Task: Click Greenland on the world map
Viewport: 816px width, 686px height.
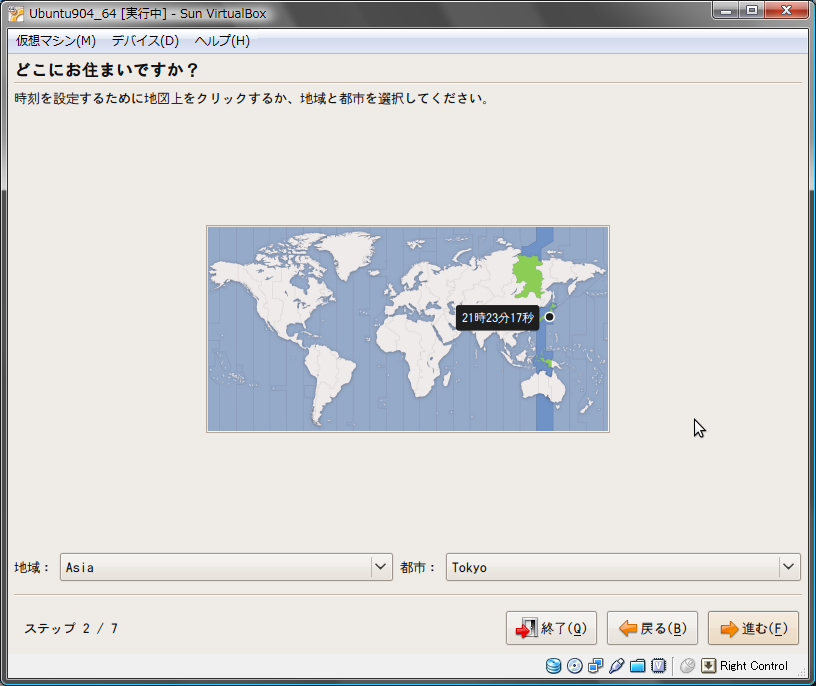Action: point(349,252)
